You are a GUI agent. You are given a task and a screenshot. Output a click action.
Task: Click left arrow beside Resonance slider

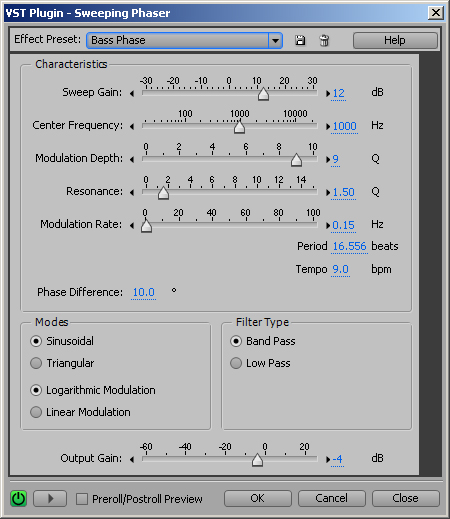(x=132, y=193)
